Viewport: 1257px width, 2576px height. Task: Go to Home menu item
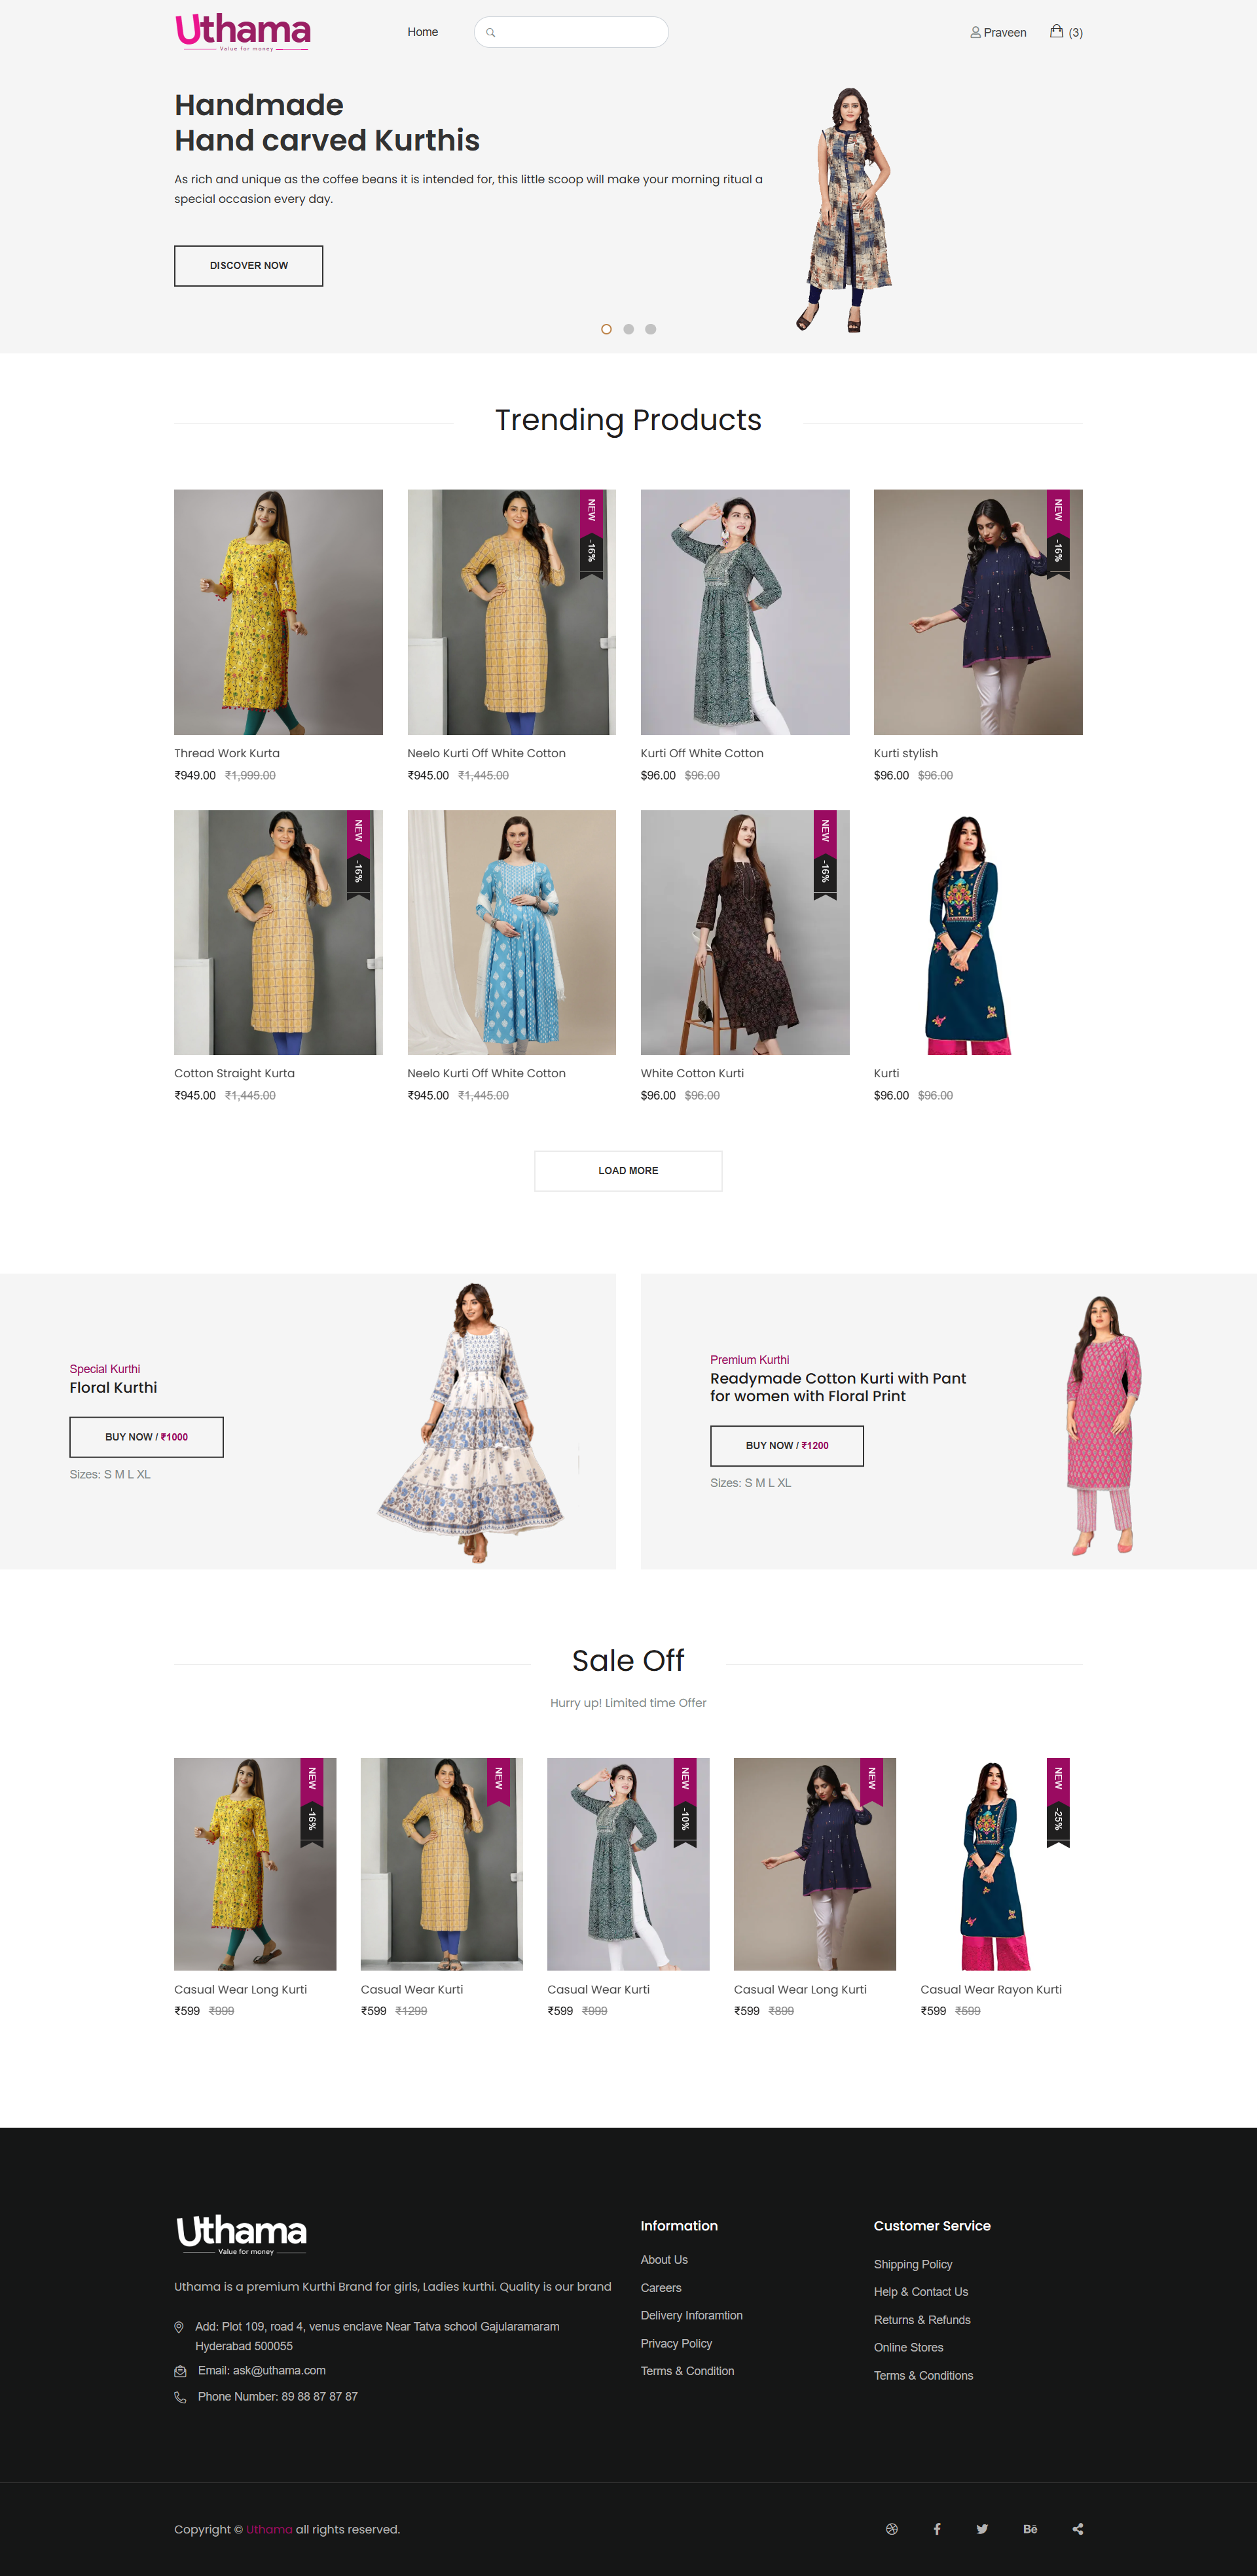coord(422,32)
